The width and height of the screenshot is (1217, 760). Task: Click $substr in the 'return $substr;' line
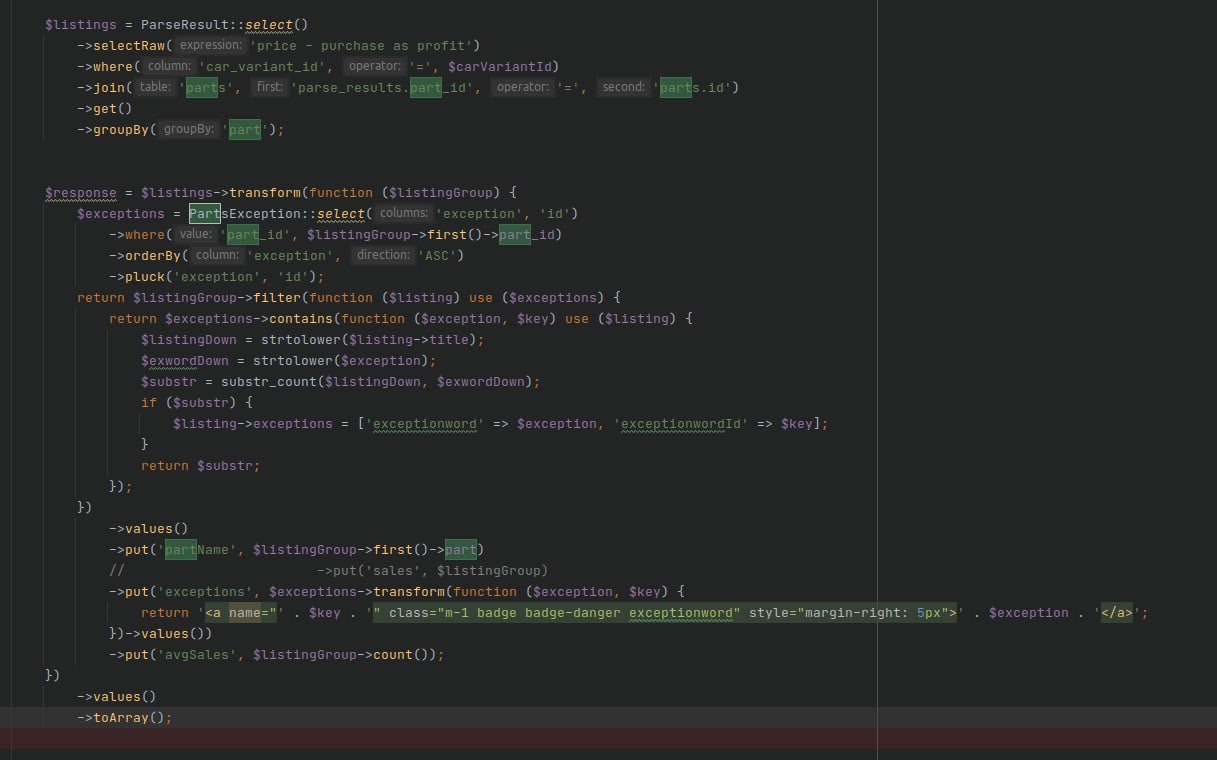(225, 465)
